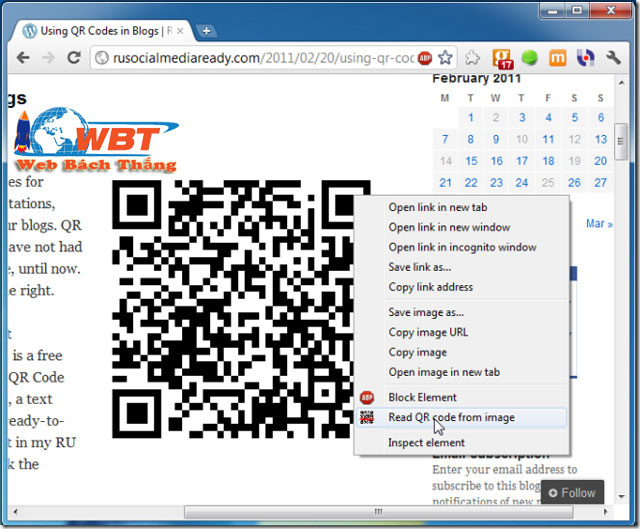Select 'Copy link address' menu entry
This screenshot has height=529, width=640.
431,287
